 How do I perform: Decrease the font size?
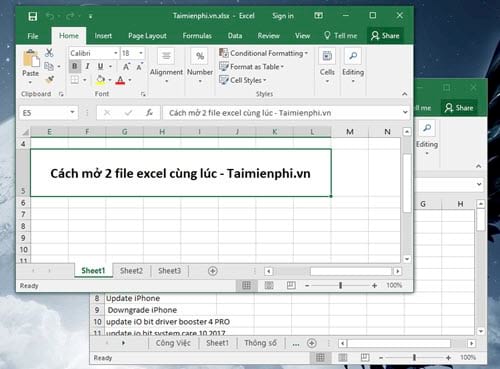coord(140,66)
